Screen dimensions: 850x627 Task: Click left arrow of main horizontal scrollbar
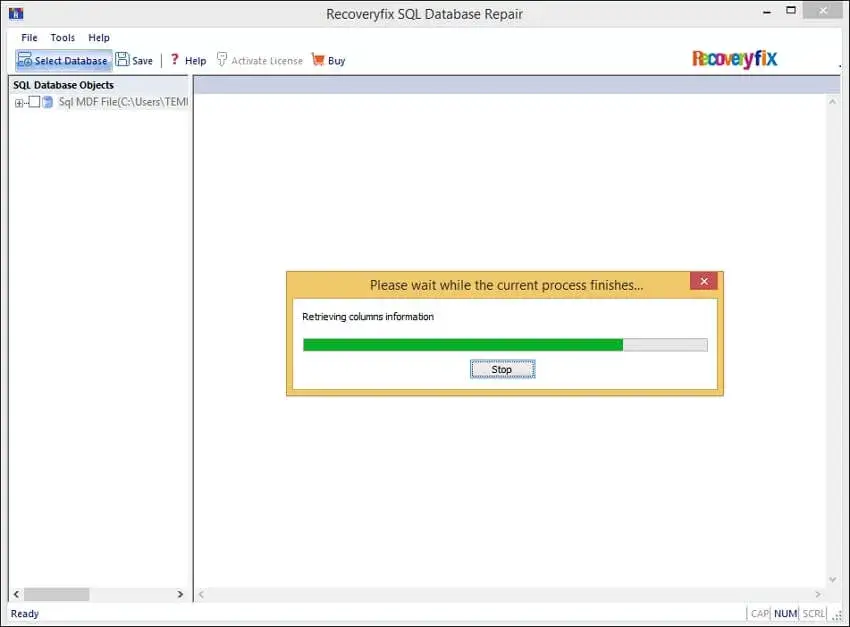point(201,594)
